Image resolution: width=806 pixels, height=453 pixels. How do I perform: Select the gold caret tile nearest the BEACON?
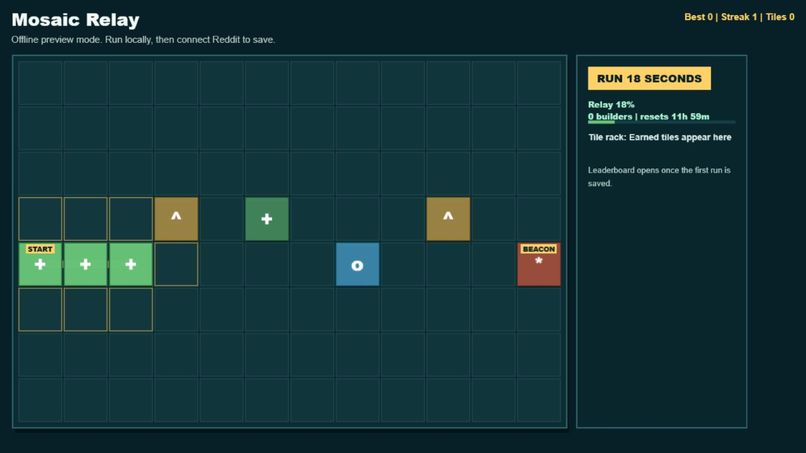coord(448,219)
